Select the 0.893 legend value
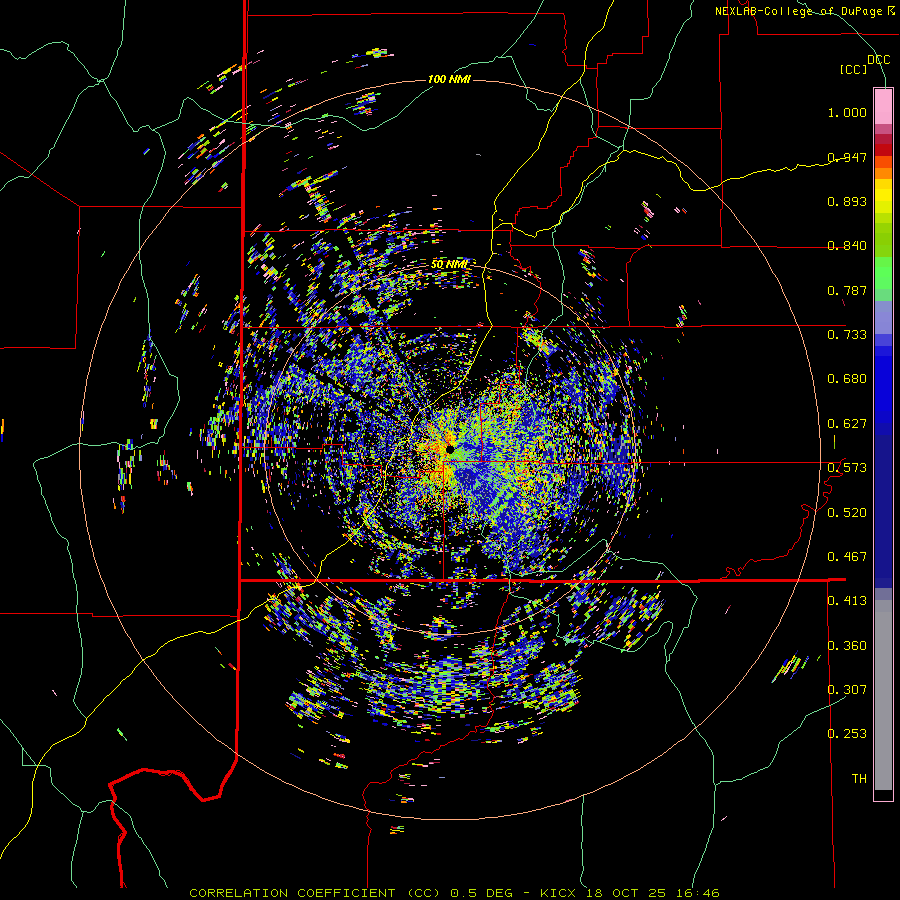900x900 pixels. pyautogui.click(x=847, y=201)
